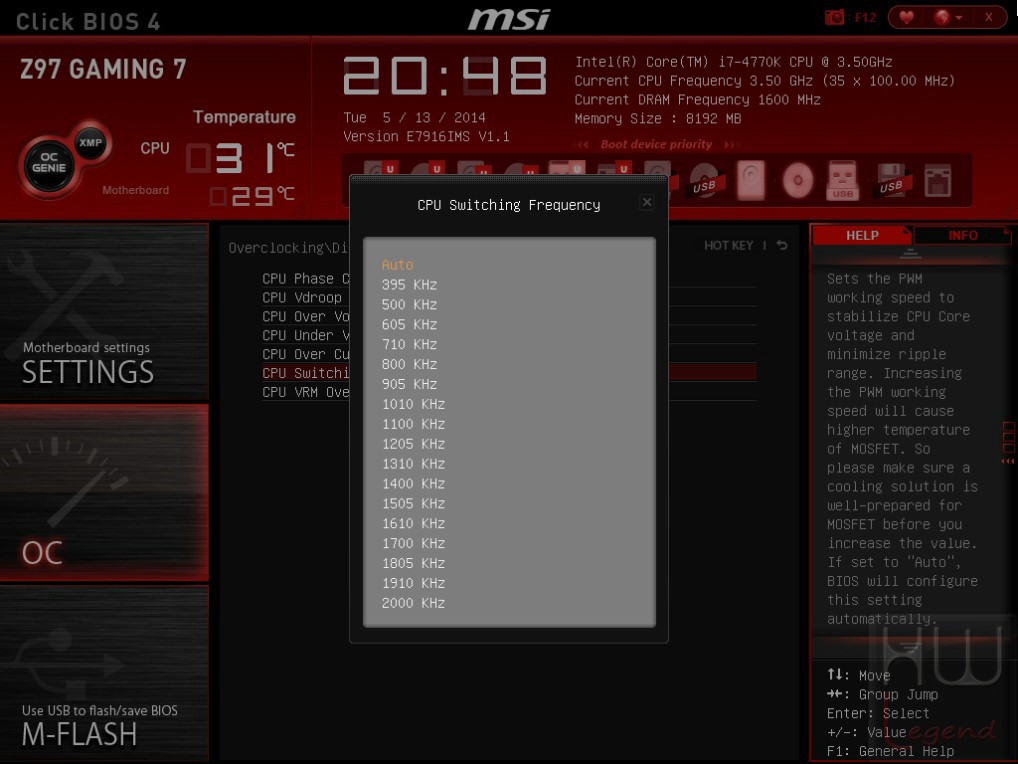Set switching frequency to 800 KHz

coord(410,364)
